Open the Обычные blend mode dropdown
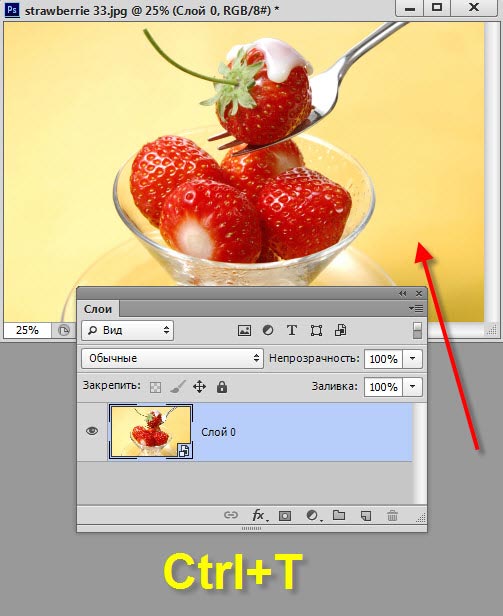503x616 pixels. 172,358
